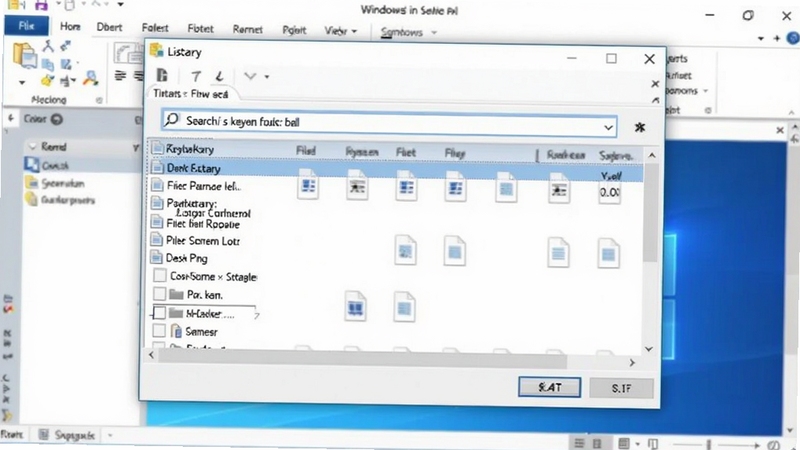Click the 0.00 value field in the list
The width and height of the screenshot is (800, 450).
coord(609,193)
